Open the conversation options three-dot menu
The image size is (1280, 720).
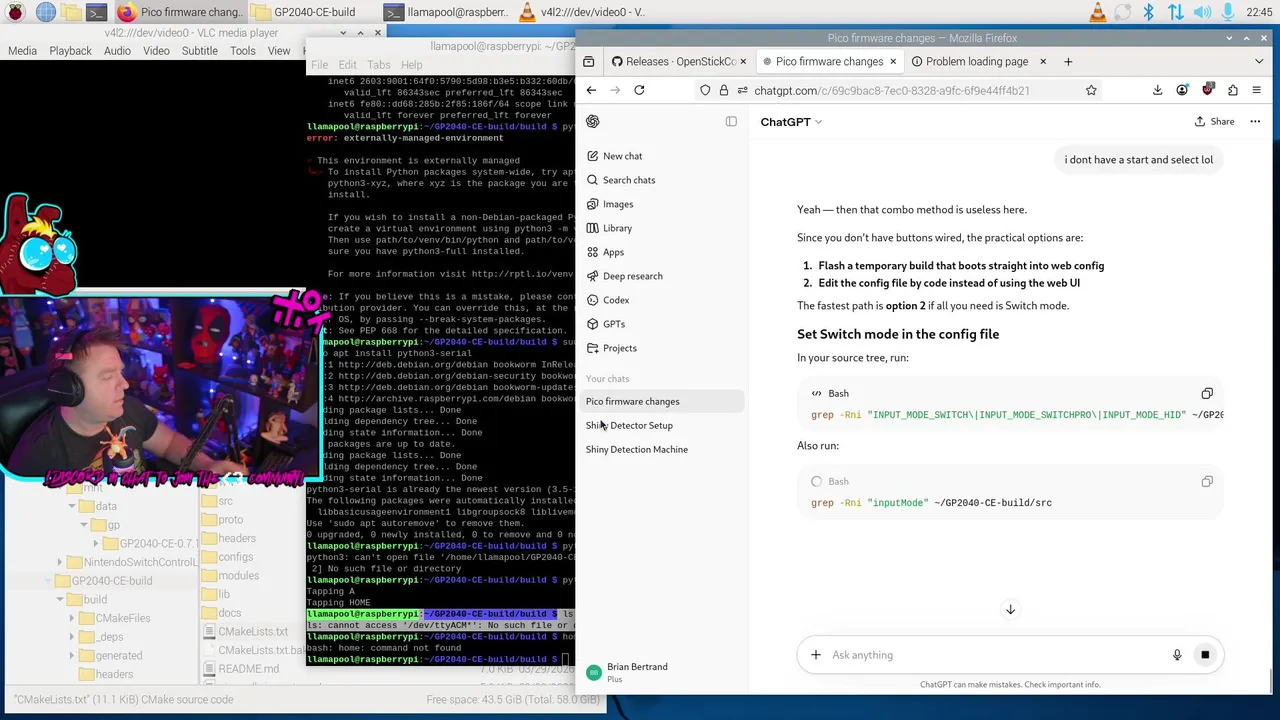1255,121
